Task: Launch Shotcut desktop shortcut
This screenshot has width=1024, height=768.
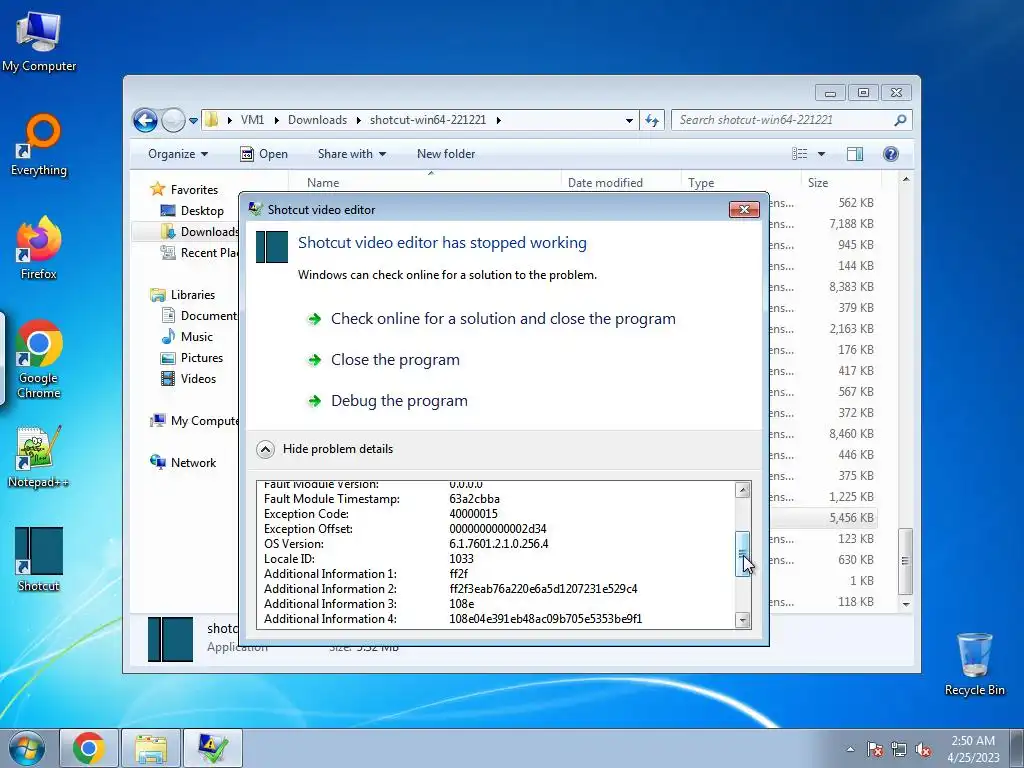Action: pos(39,559)
